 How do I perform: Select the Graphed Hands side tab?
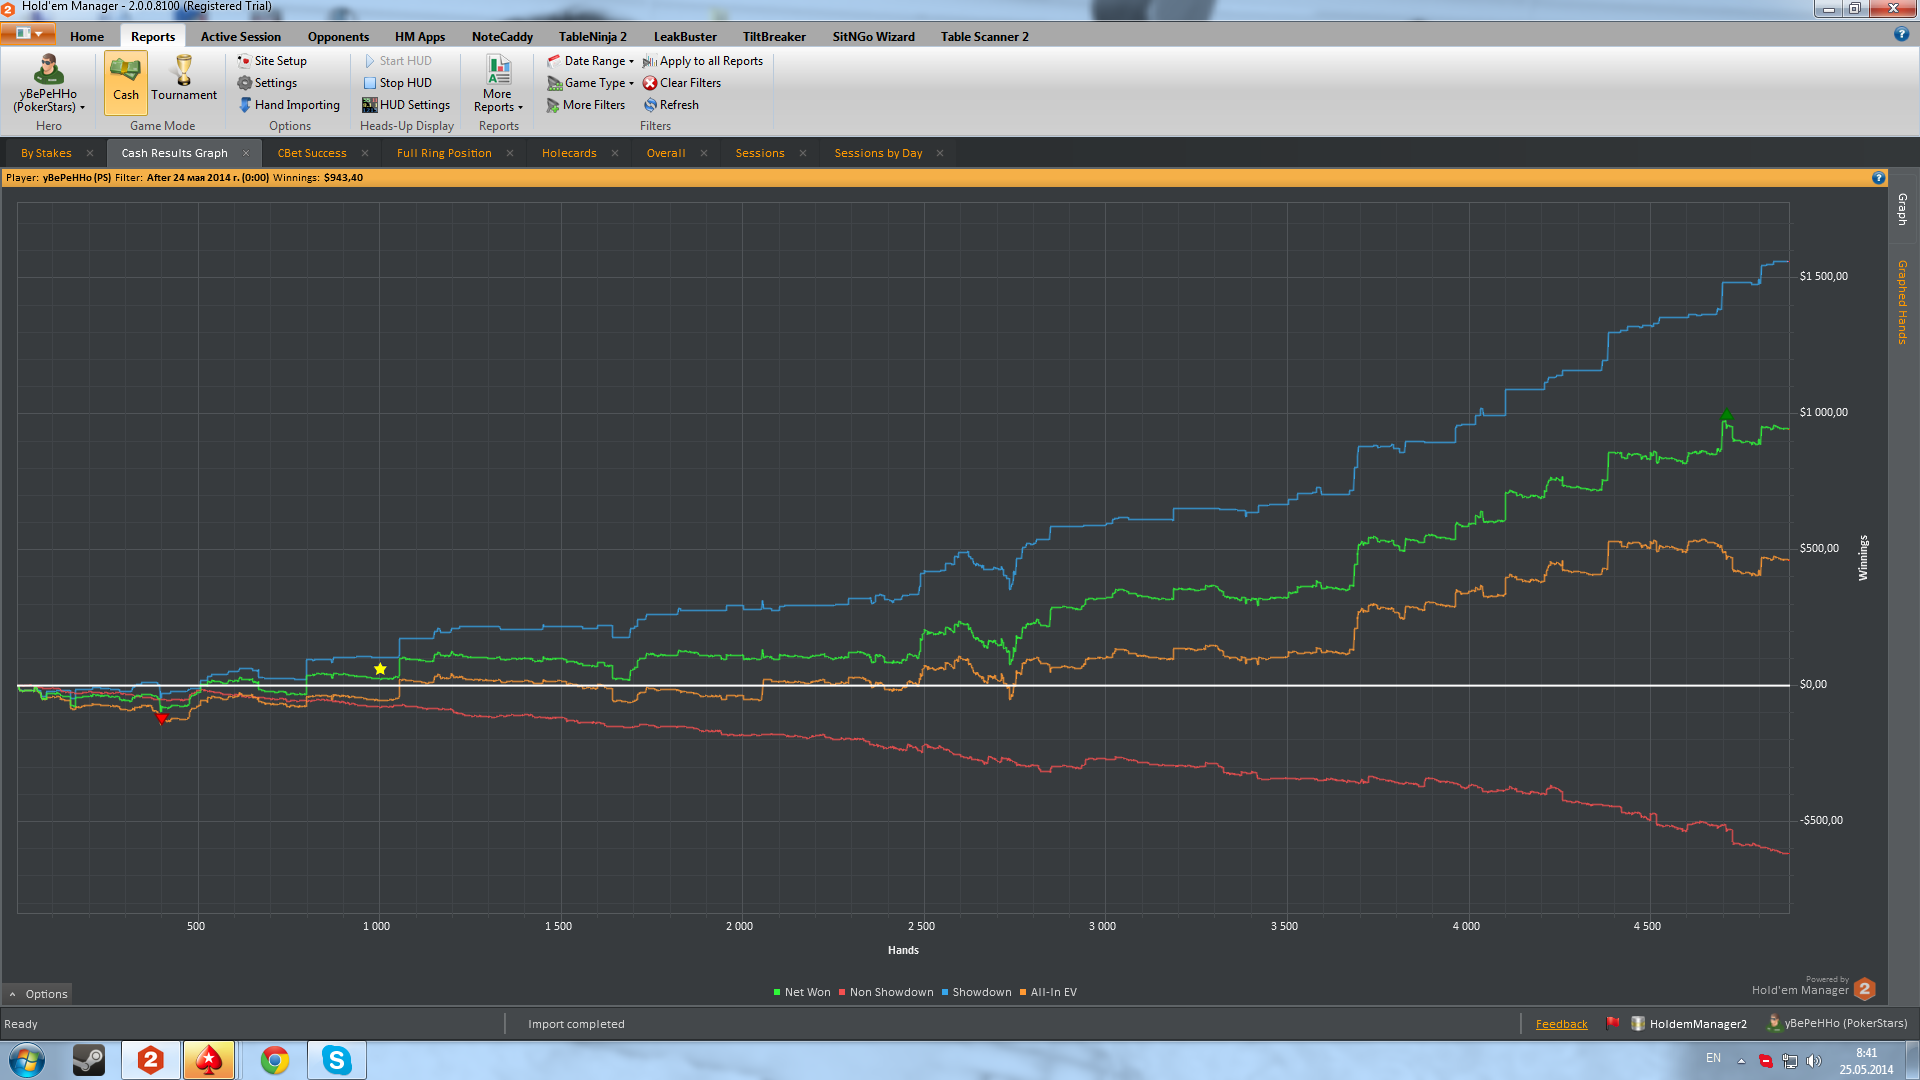[1902, 302]
